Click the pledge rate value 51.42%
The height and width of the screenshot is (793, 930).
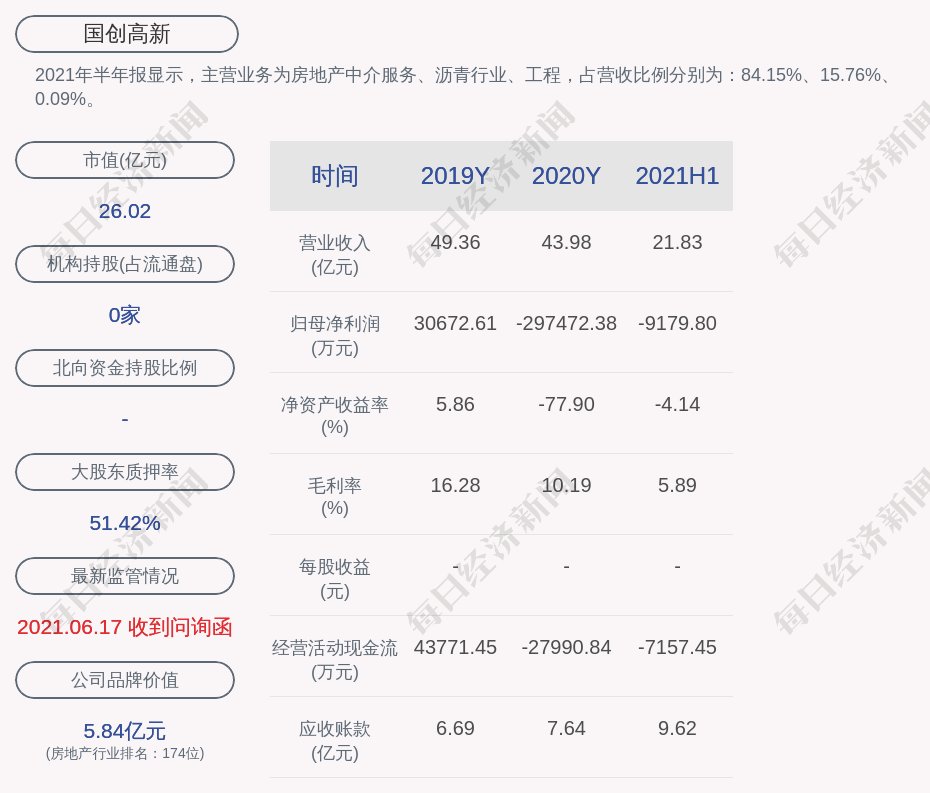coord(125,523)
